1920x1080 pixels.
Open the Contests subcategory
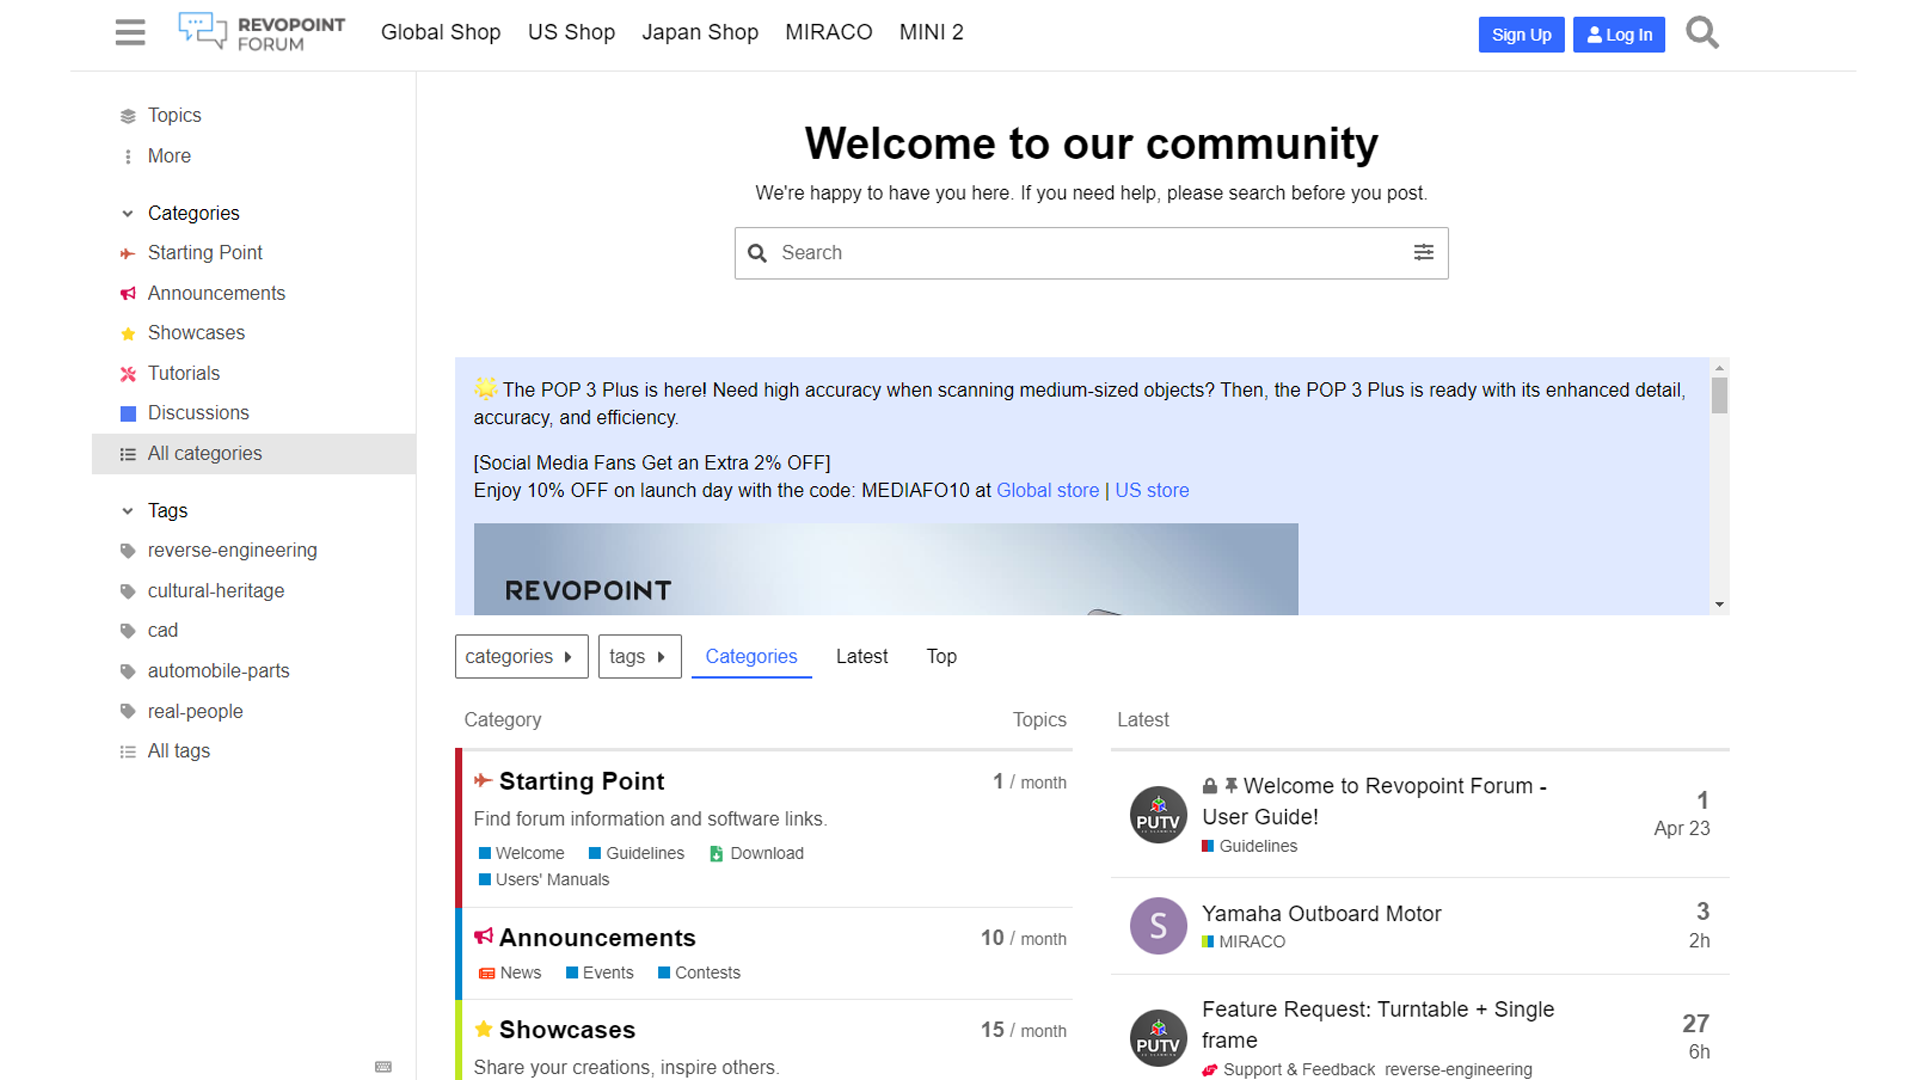[x=699, y=973]
